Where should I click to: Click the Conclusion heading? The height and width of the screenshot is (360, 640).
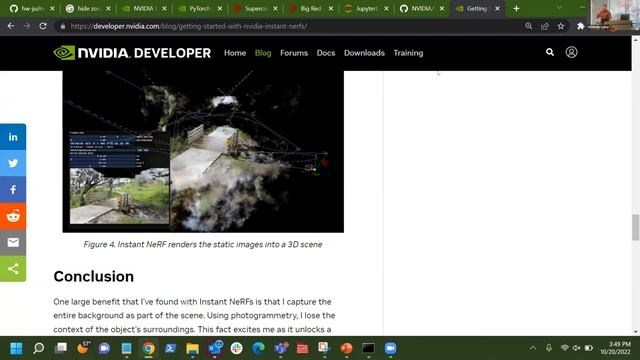point(93,277)
